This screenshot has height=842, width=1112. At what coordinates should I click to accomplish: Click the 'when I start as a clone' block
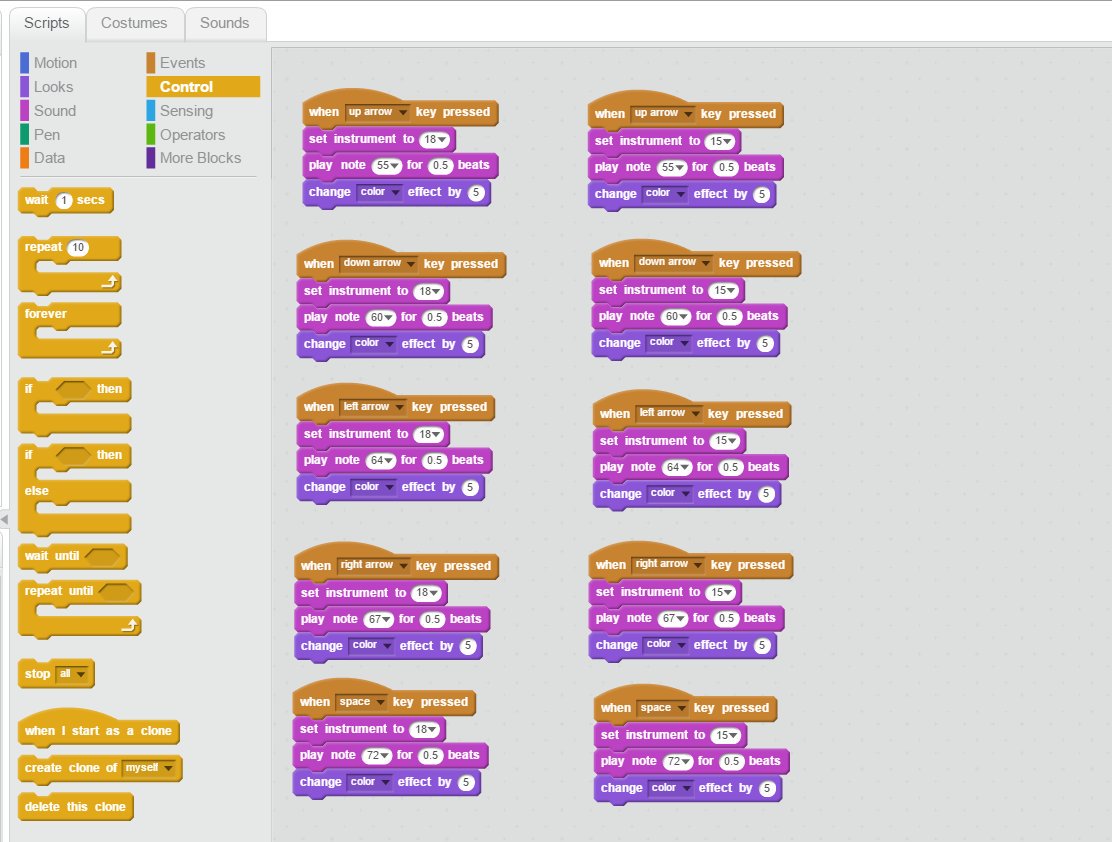tap(98, 731)
